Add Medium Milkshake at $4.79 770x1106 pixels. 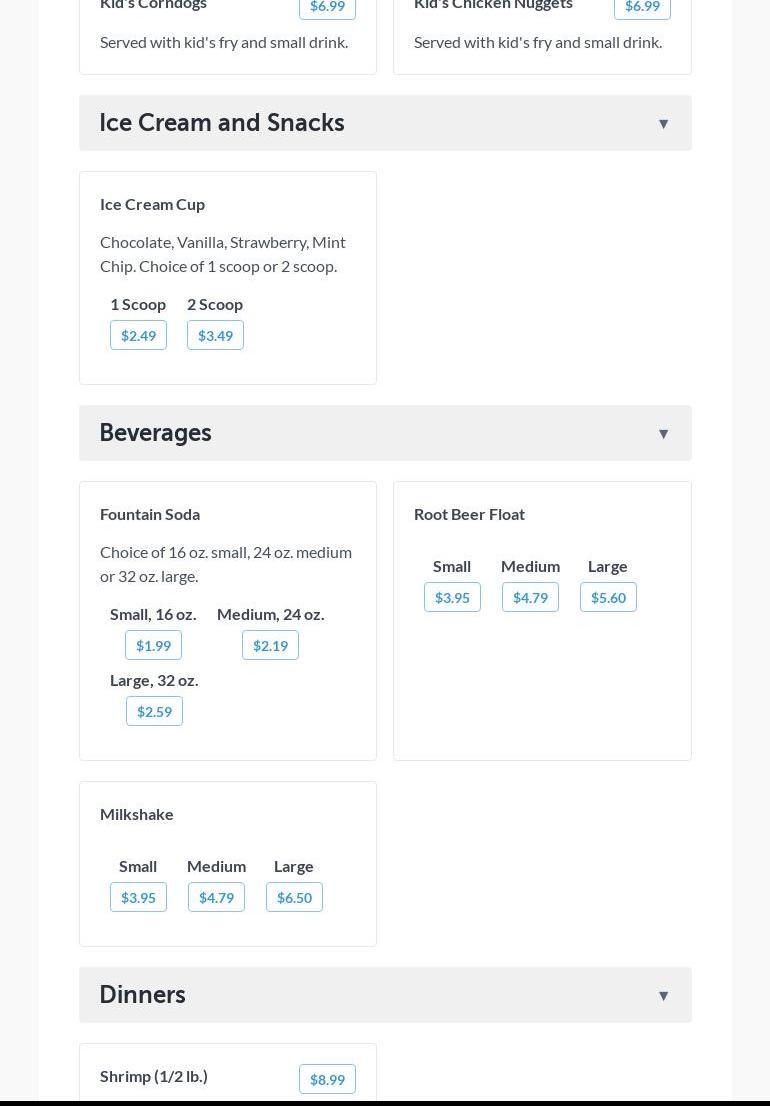216,897
